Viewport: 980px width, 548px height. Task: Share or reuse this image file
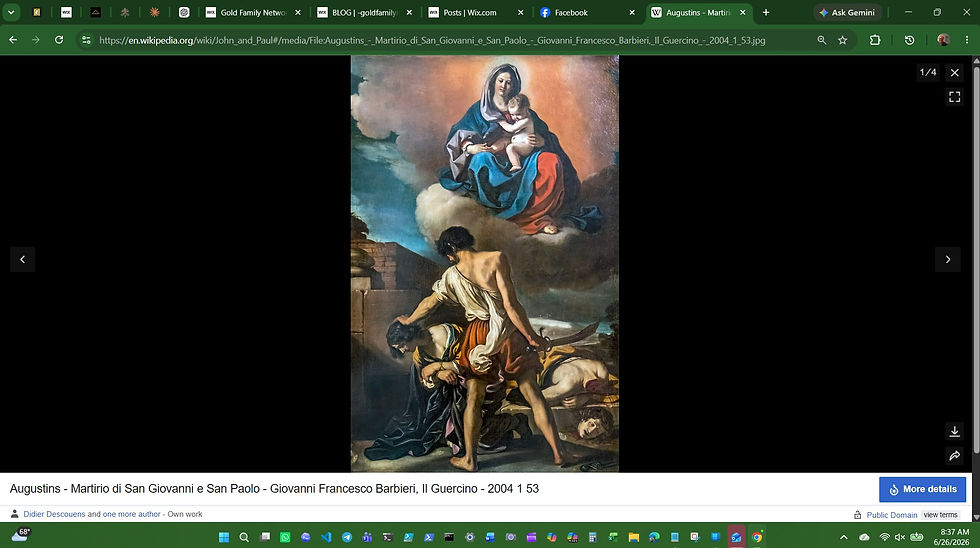pyautogui.click(x=954, y=456)
